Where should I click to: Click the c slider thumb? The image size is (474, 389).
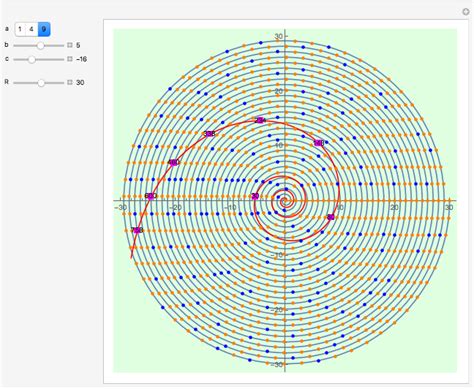coord(32,59)
